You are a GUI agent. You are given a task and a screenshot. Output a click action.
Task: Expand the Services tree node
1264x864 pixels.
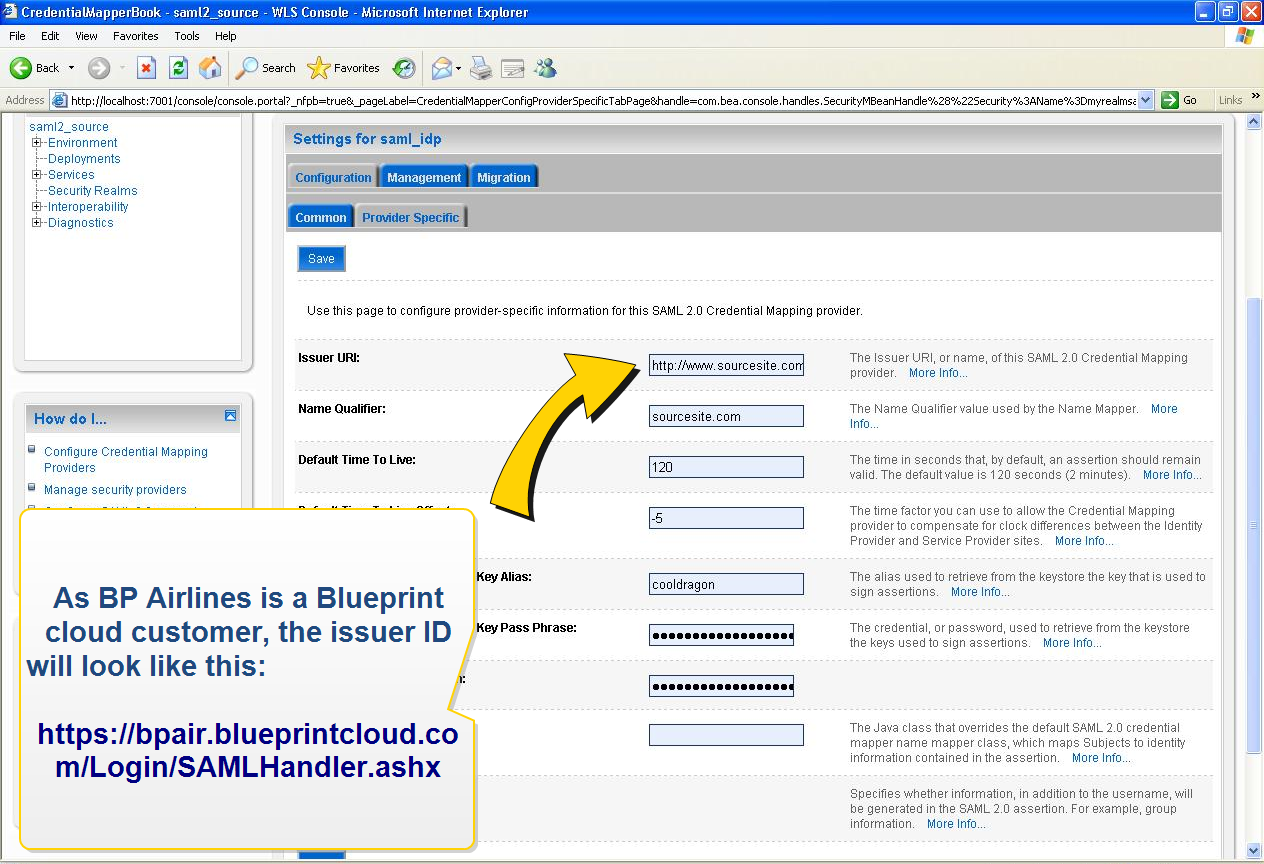[x=37, y=175]
